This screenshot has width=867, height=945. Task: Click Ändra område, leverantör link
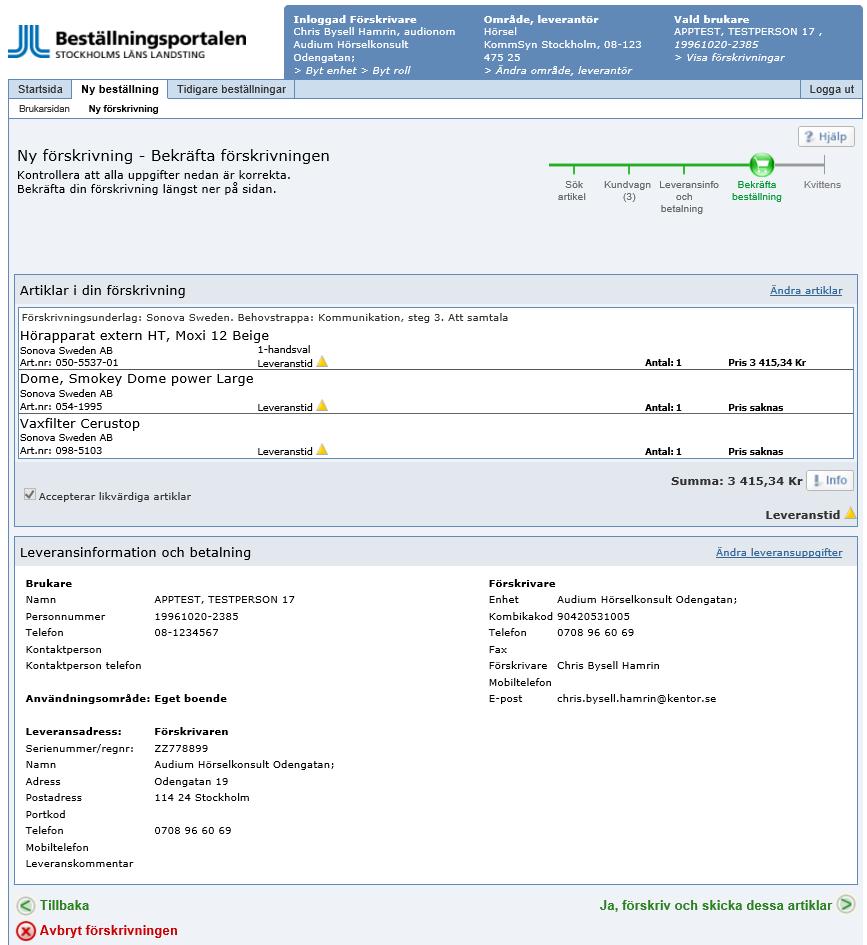(x=558, y=71)
